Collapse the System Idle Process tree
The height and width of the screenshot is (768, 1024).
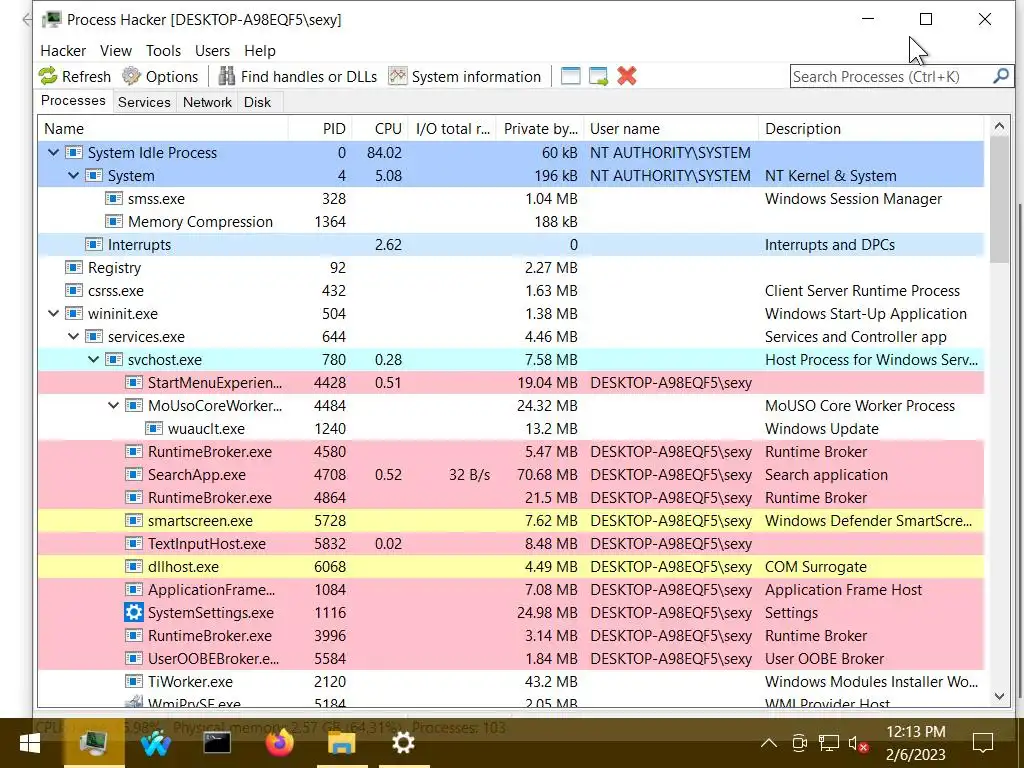[54, 153]
